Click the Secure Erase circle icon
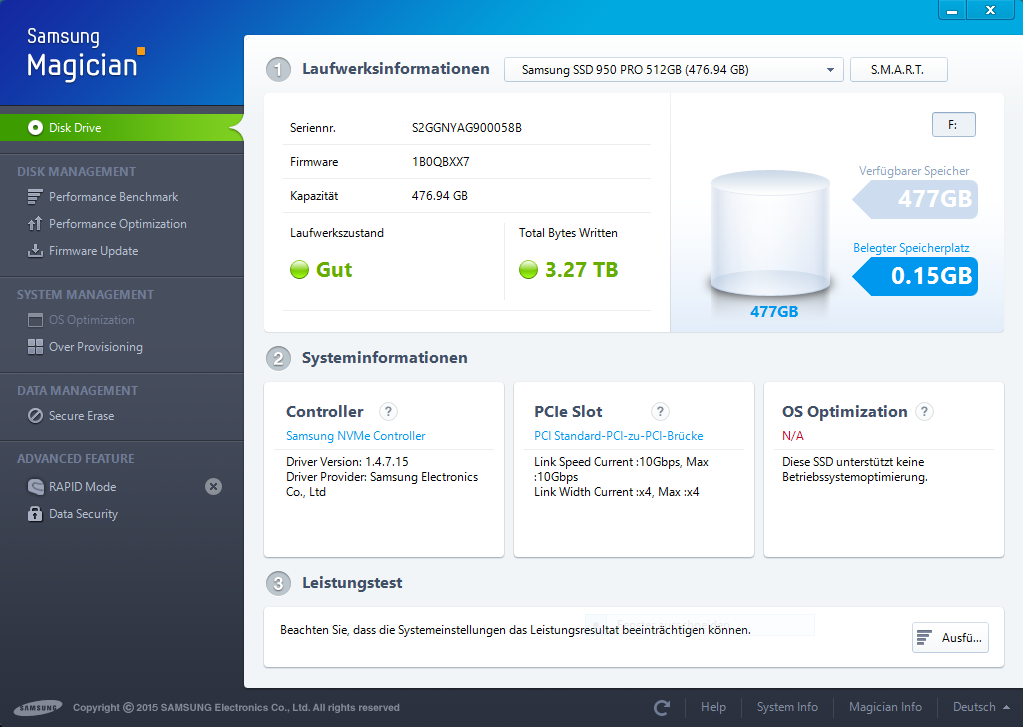The width and height of the screenshot is (1023, 727). tap(35, 416)
